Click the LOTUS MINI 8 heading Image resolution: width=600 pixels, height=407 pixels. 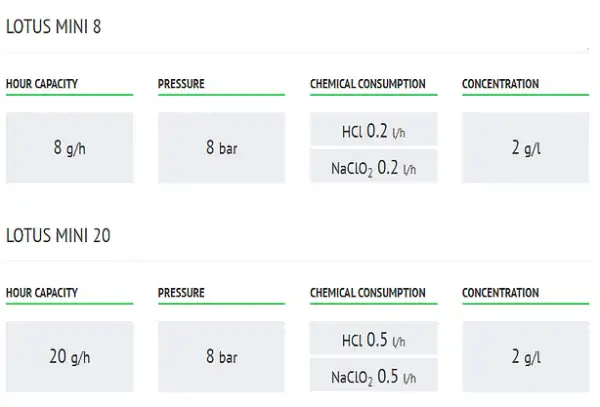[x=54, y=27]
